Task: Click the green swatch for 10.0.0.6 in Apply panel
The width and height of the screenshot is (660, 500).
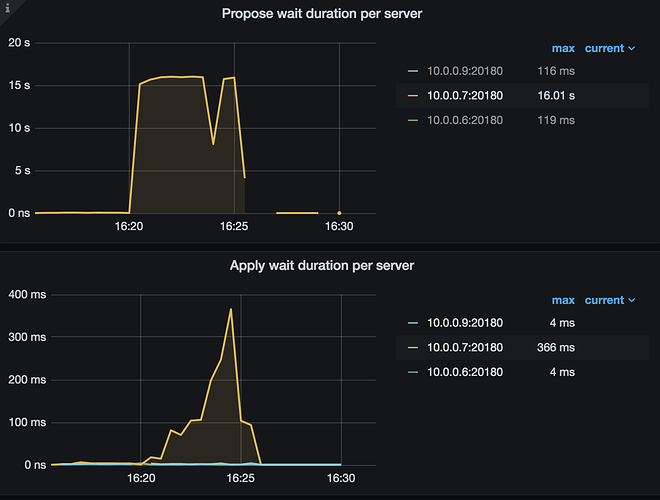Action: coord(413,372)
